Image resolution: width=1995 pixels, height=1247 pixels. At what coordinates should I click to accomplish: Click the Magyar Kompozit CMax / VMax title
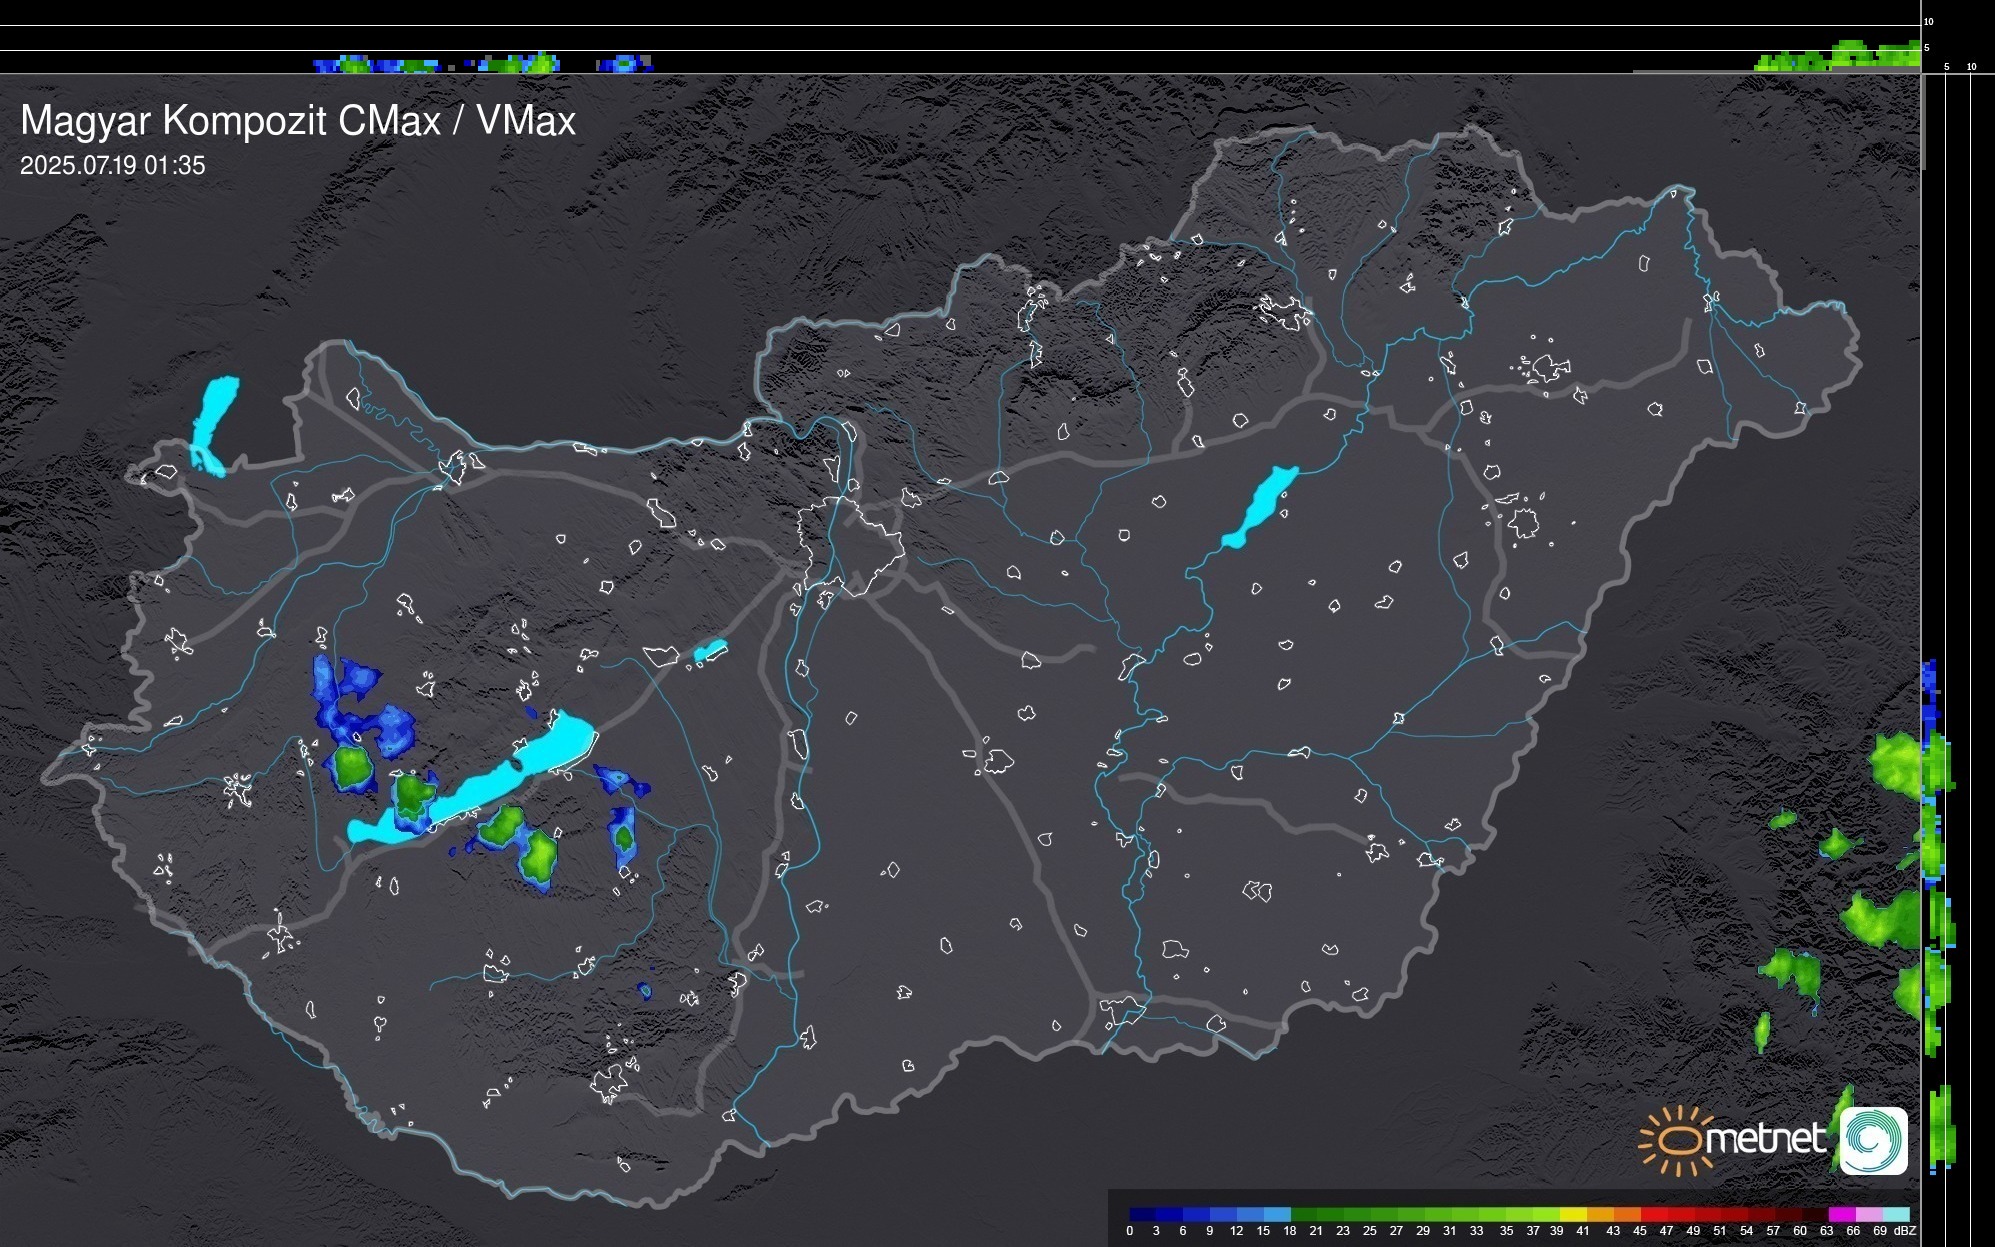[x=298, y=121]
